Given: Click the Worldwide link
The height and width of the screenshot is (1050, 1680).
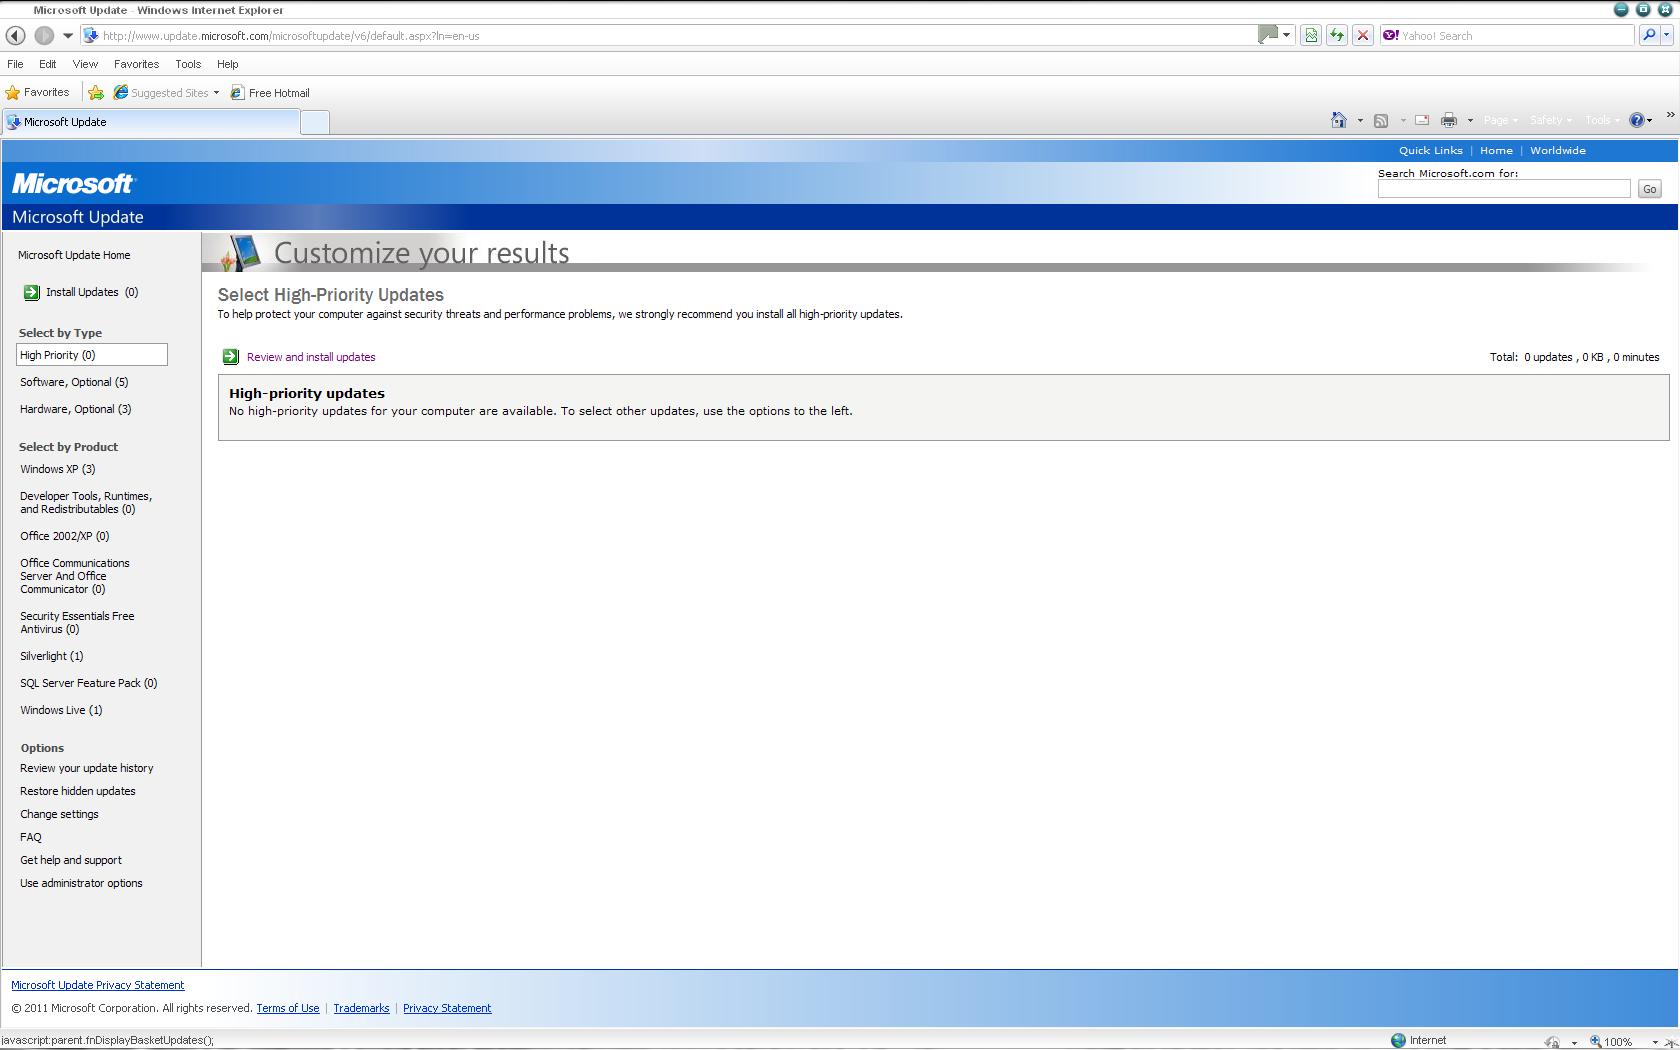Looking at the screenshot, I should pyautogui.click(x=1558, y=151).
